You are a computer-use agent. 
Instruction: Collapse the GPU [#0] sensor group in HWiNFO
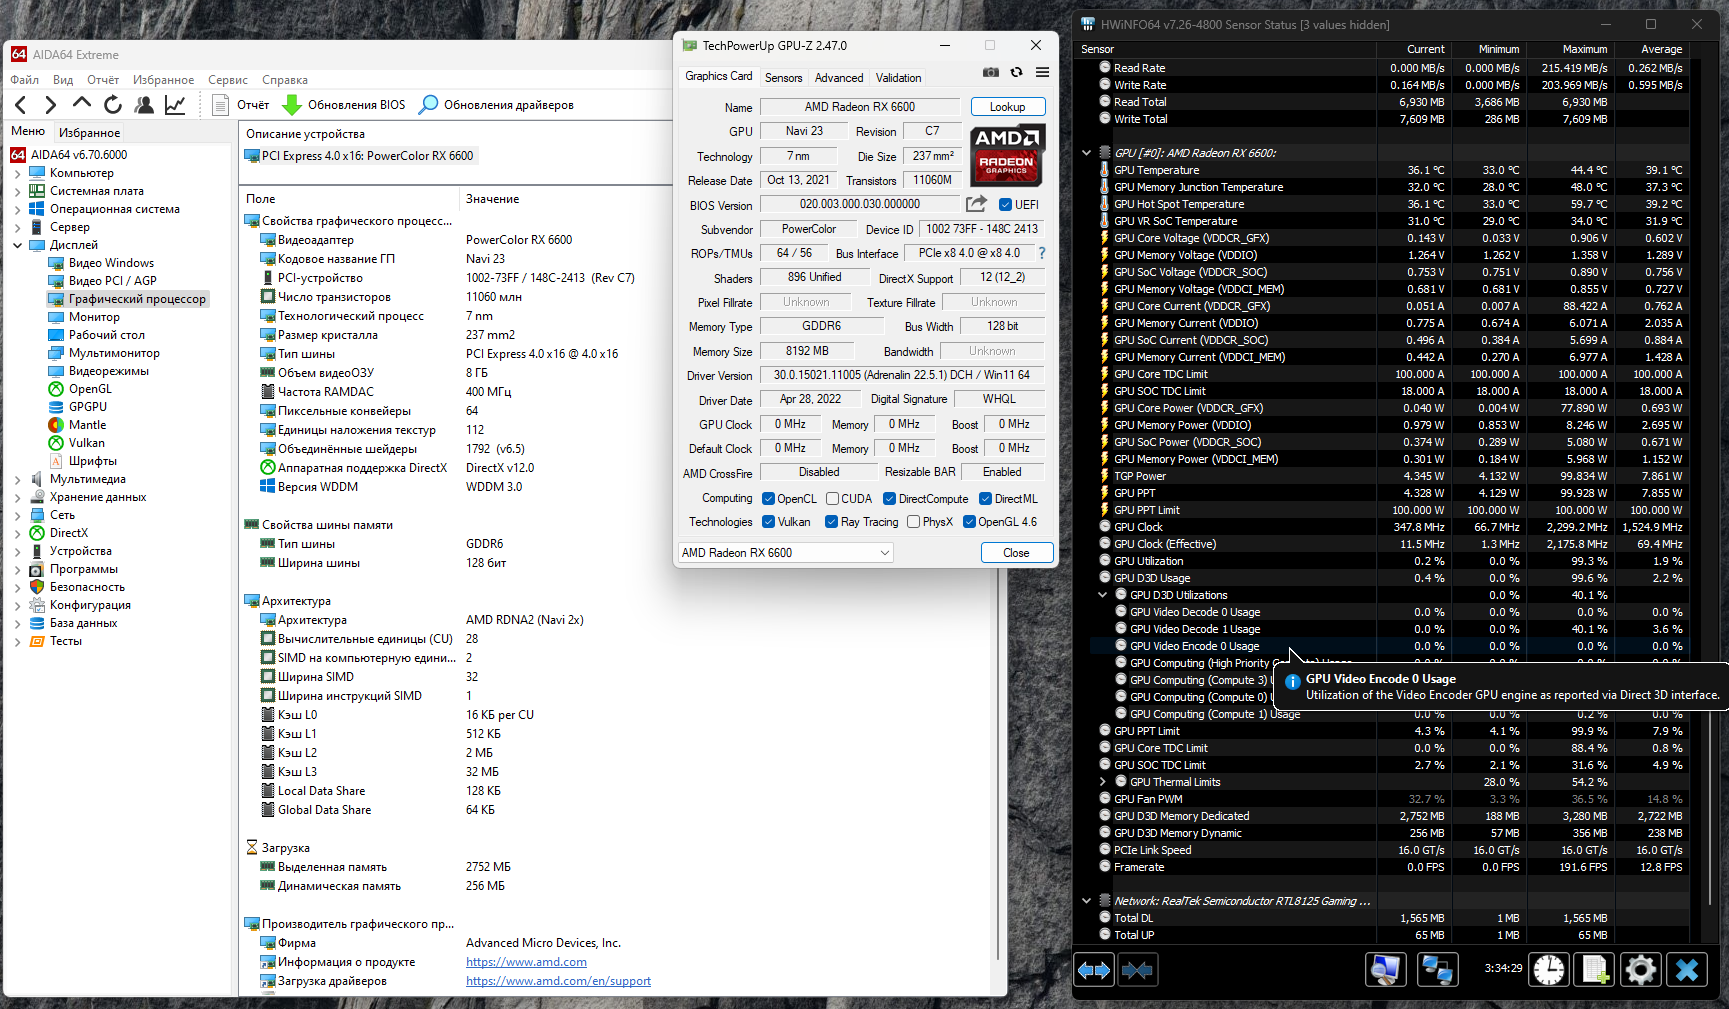click(1086, 153)
